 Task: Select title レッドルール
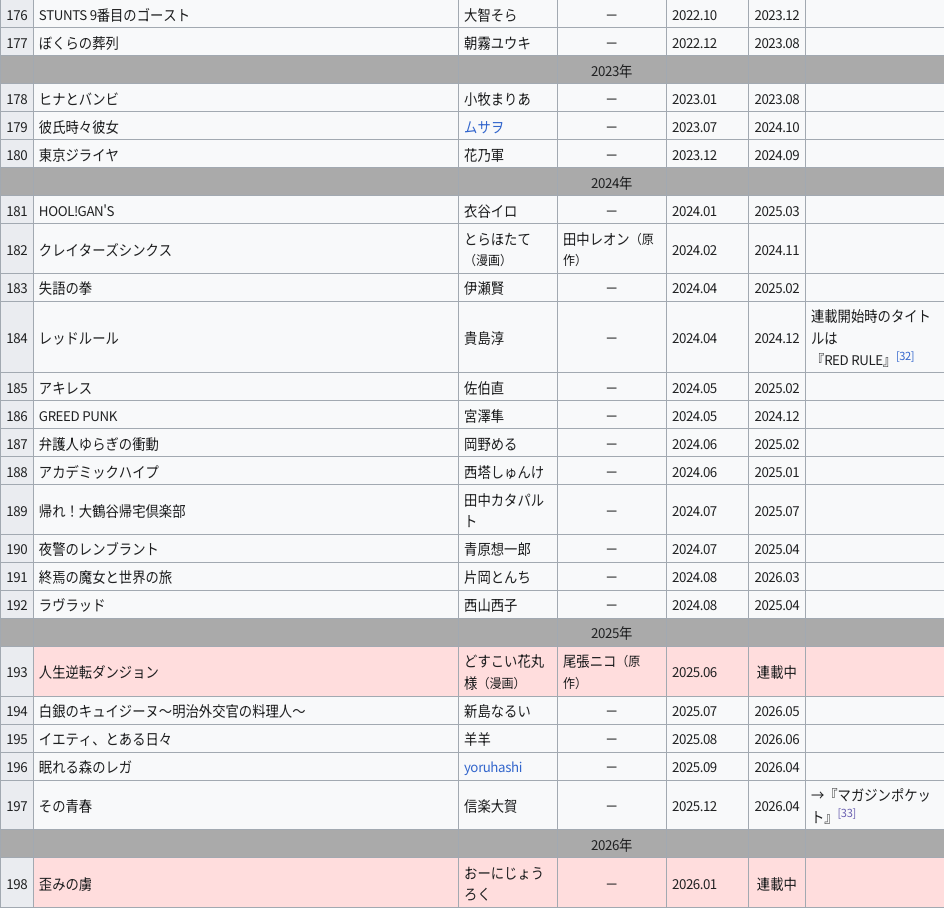click(x=79, y=338)
